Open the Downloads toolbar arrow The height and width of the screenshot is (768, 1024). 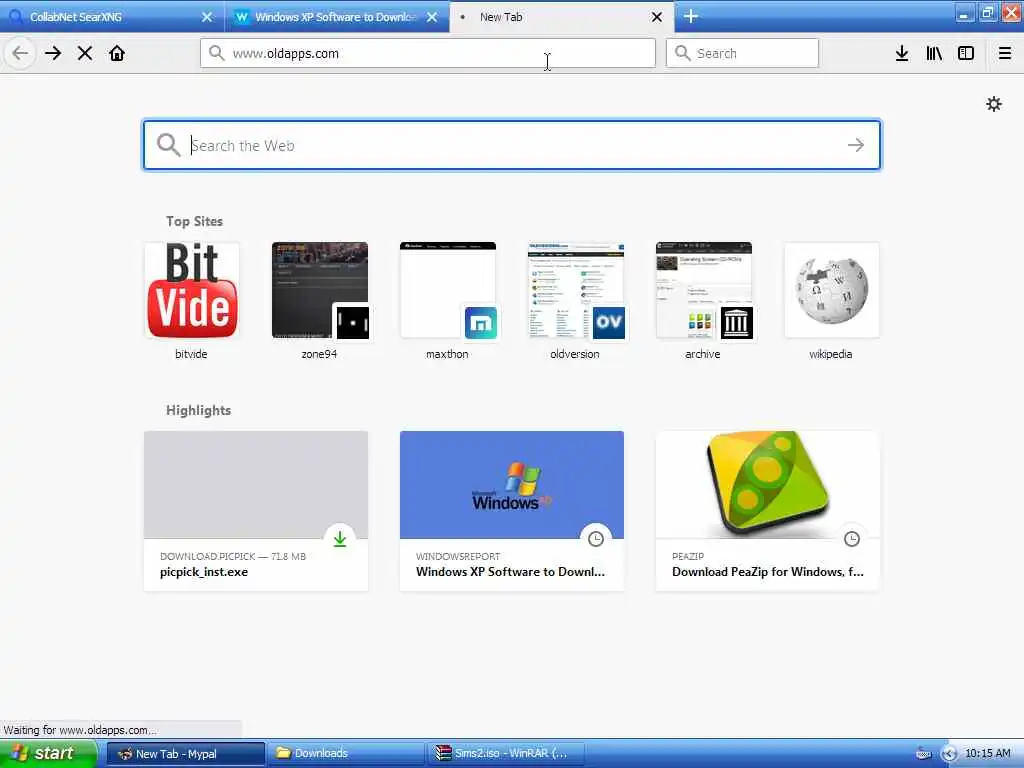click(x=902, y=53)
